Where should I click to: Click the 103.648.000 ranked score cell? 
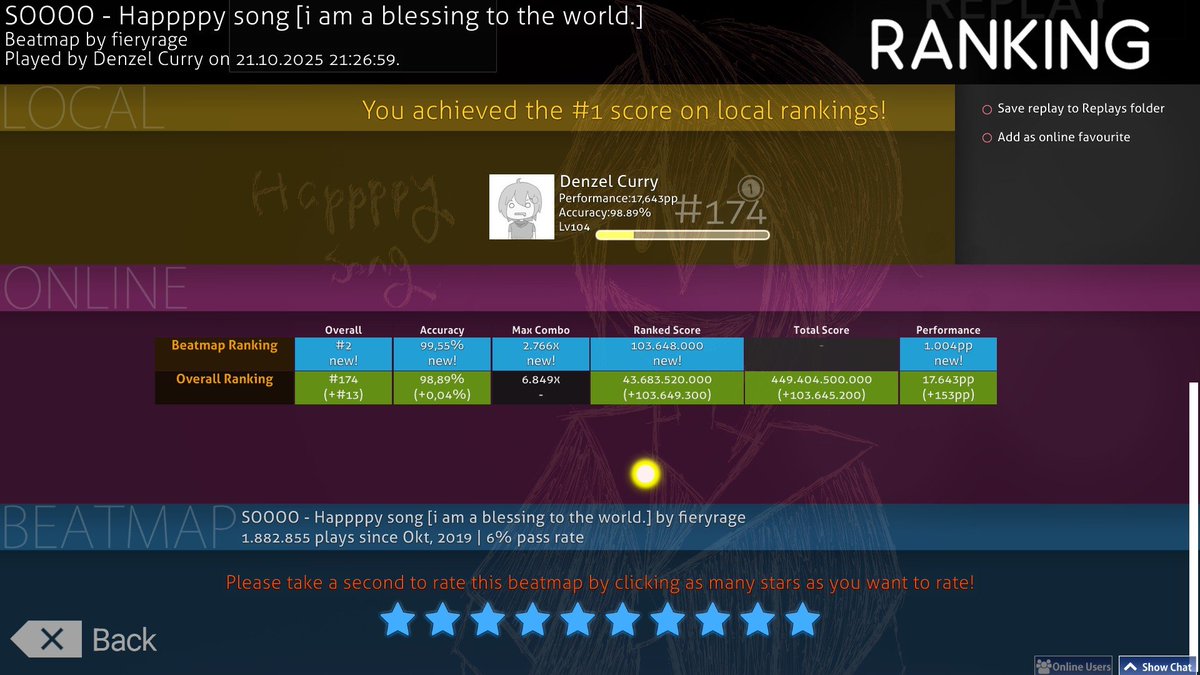click(667, 354)
